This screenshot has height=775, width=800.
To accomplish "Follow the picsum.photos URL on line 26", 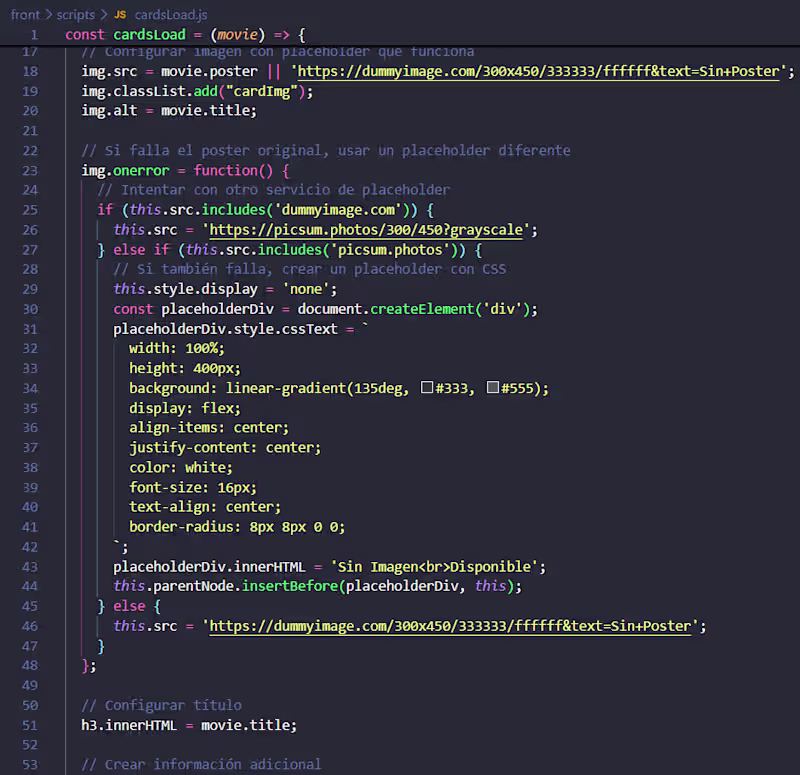I will [x=366, y=230].
